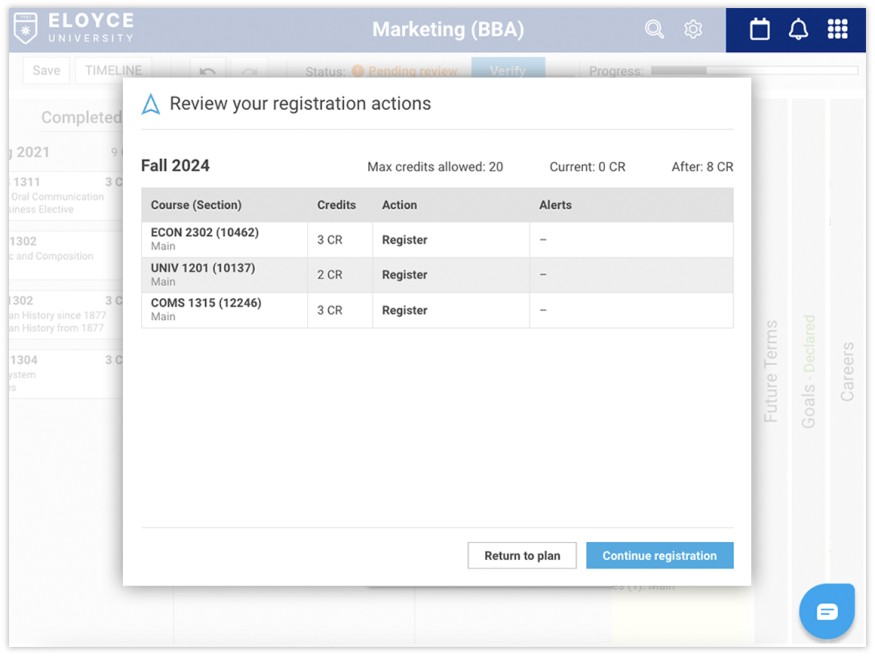Expand the Careers side panel
Screen dimensions: 875x656
[847, 370]
